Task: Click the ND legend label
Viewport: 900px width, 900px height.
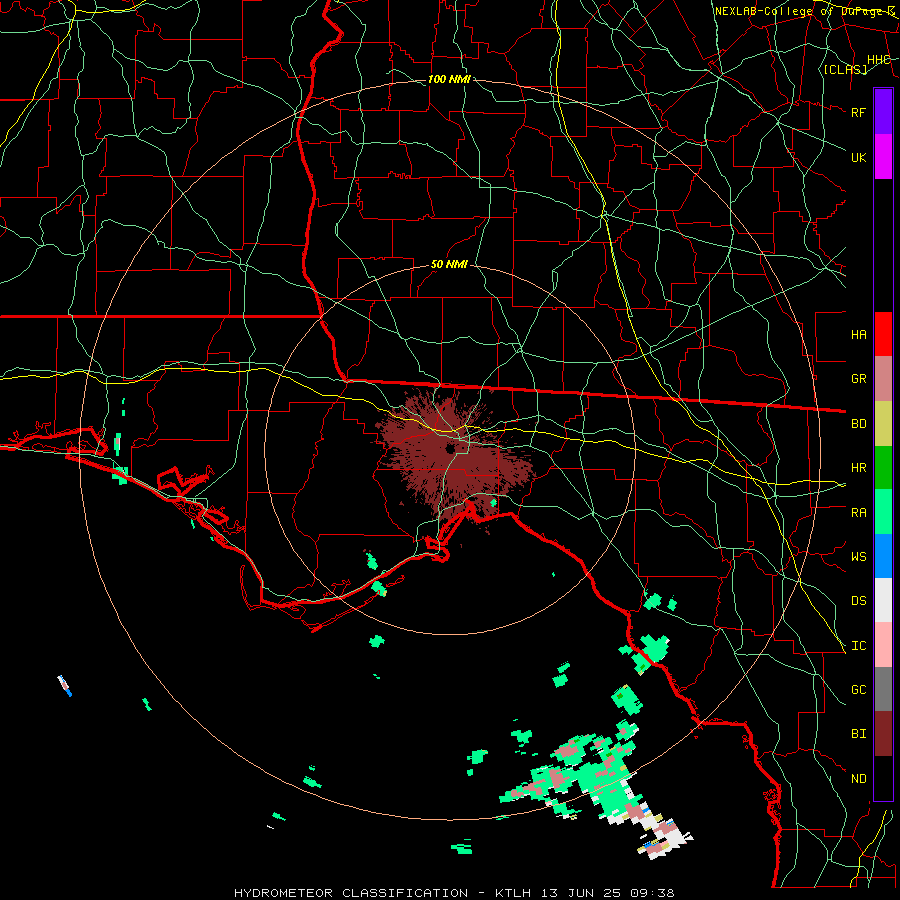Action: [x=858, y=779]
